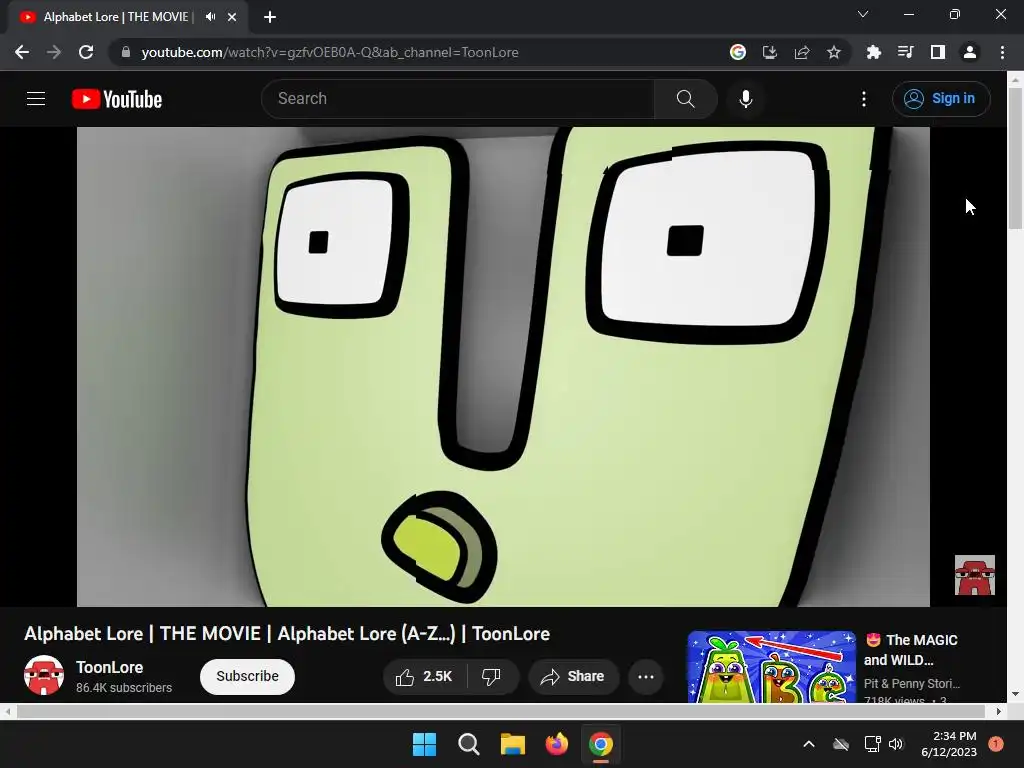Click the horizontal scrollbar thumb
Screen dimensions: 1024x768
point(501,711)
